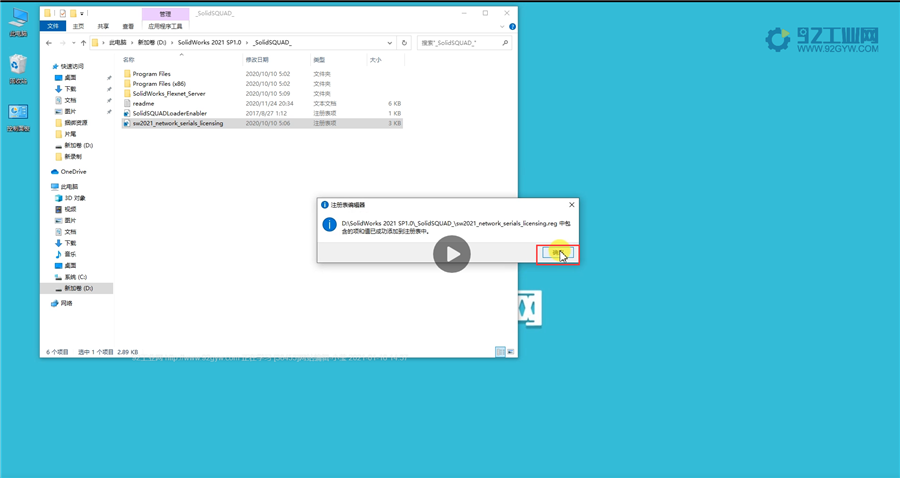Select the Program Files (x86) folder

(x=154, y=84)
